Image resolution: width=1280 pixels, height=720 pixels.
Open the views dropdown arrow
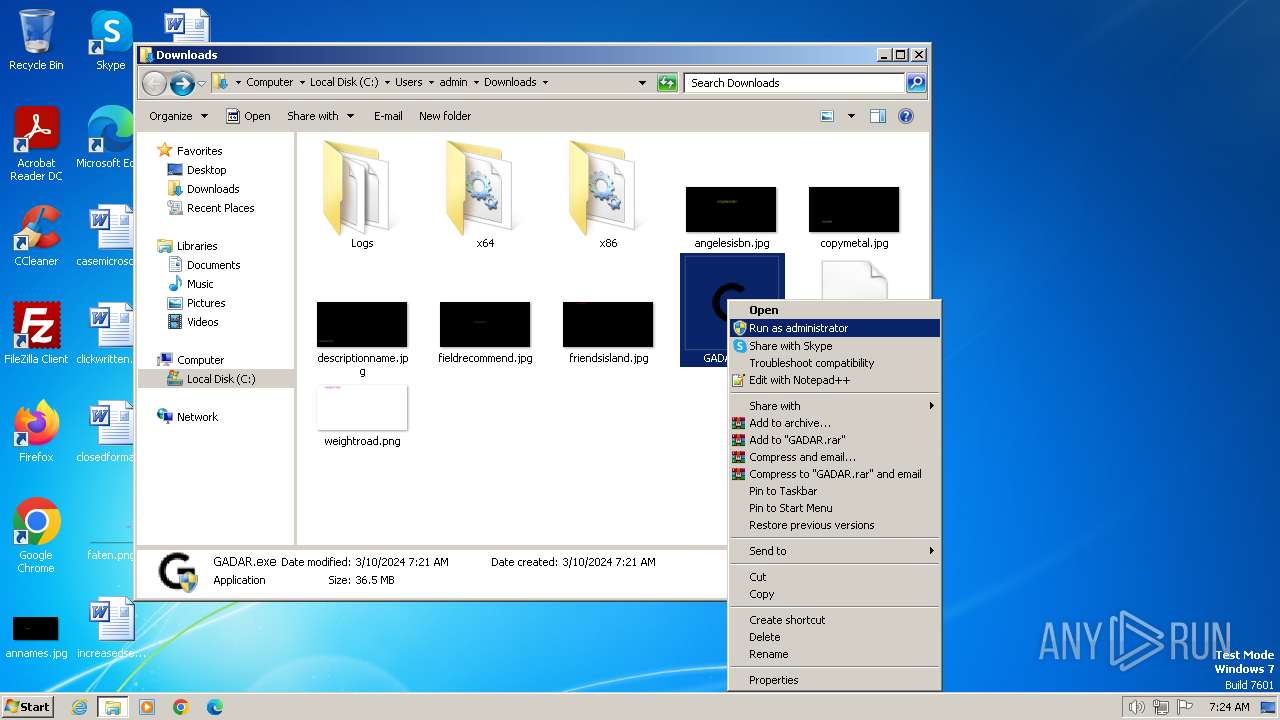(x=851, y=116)
